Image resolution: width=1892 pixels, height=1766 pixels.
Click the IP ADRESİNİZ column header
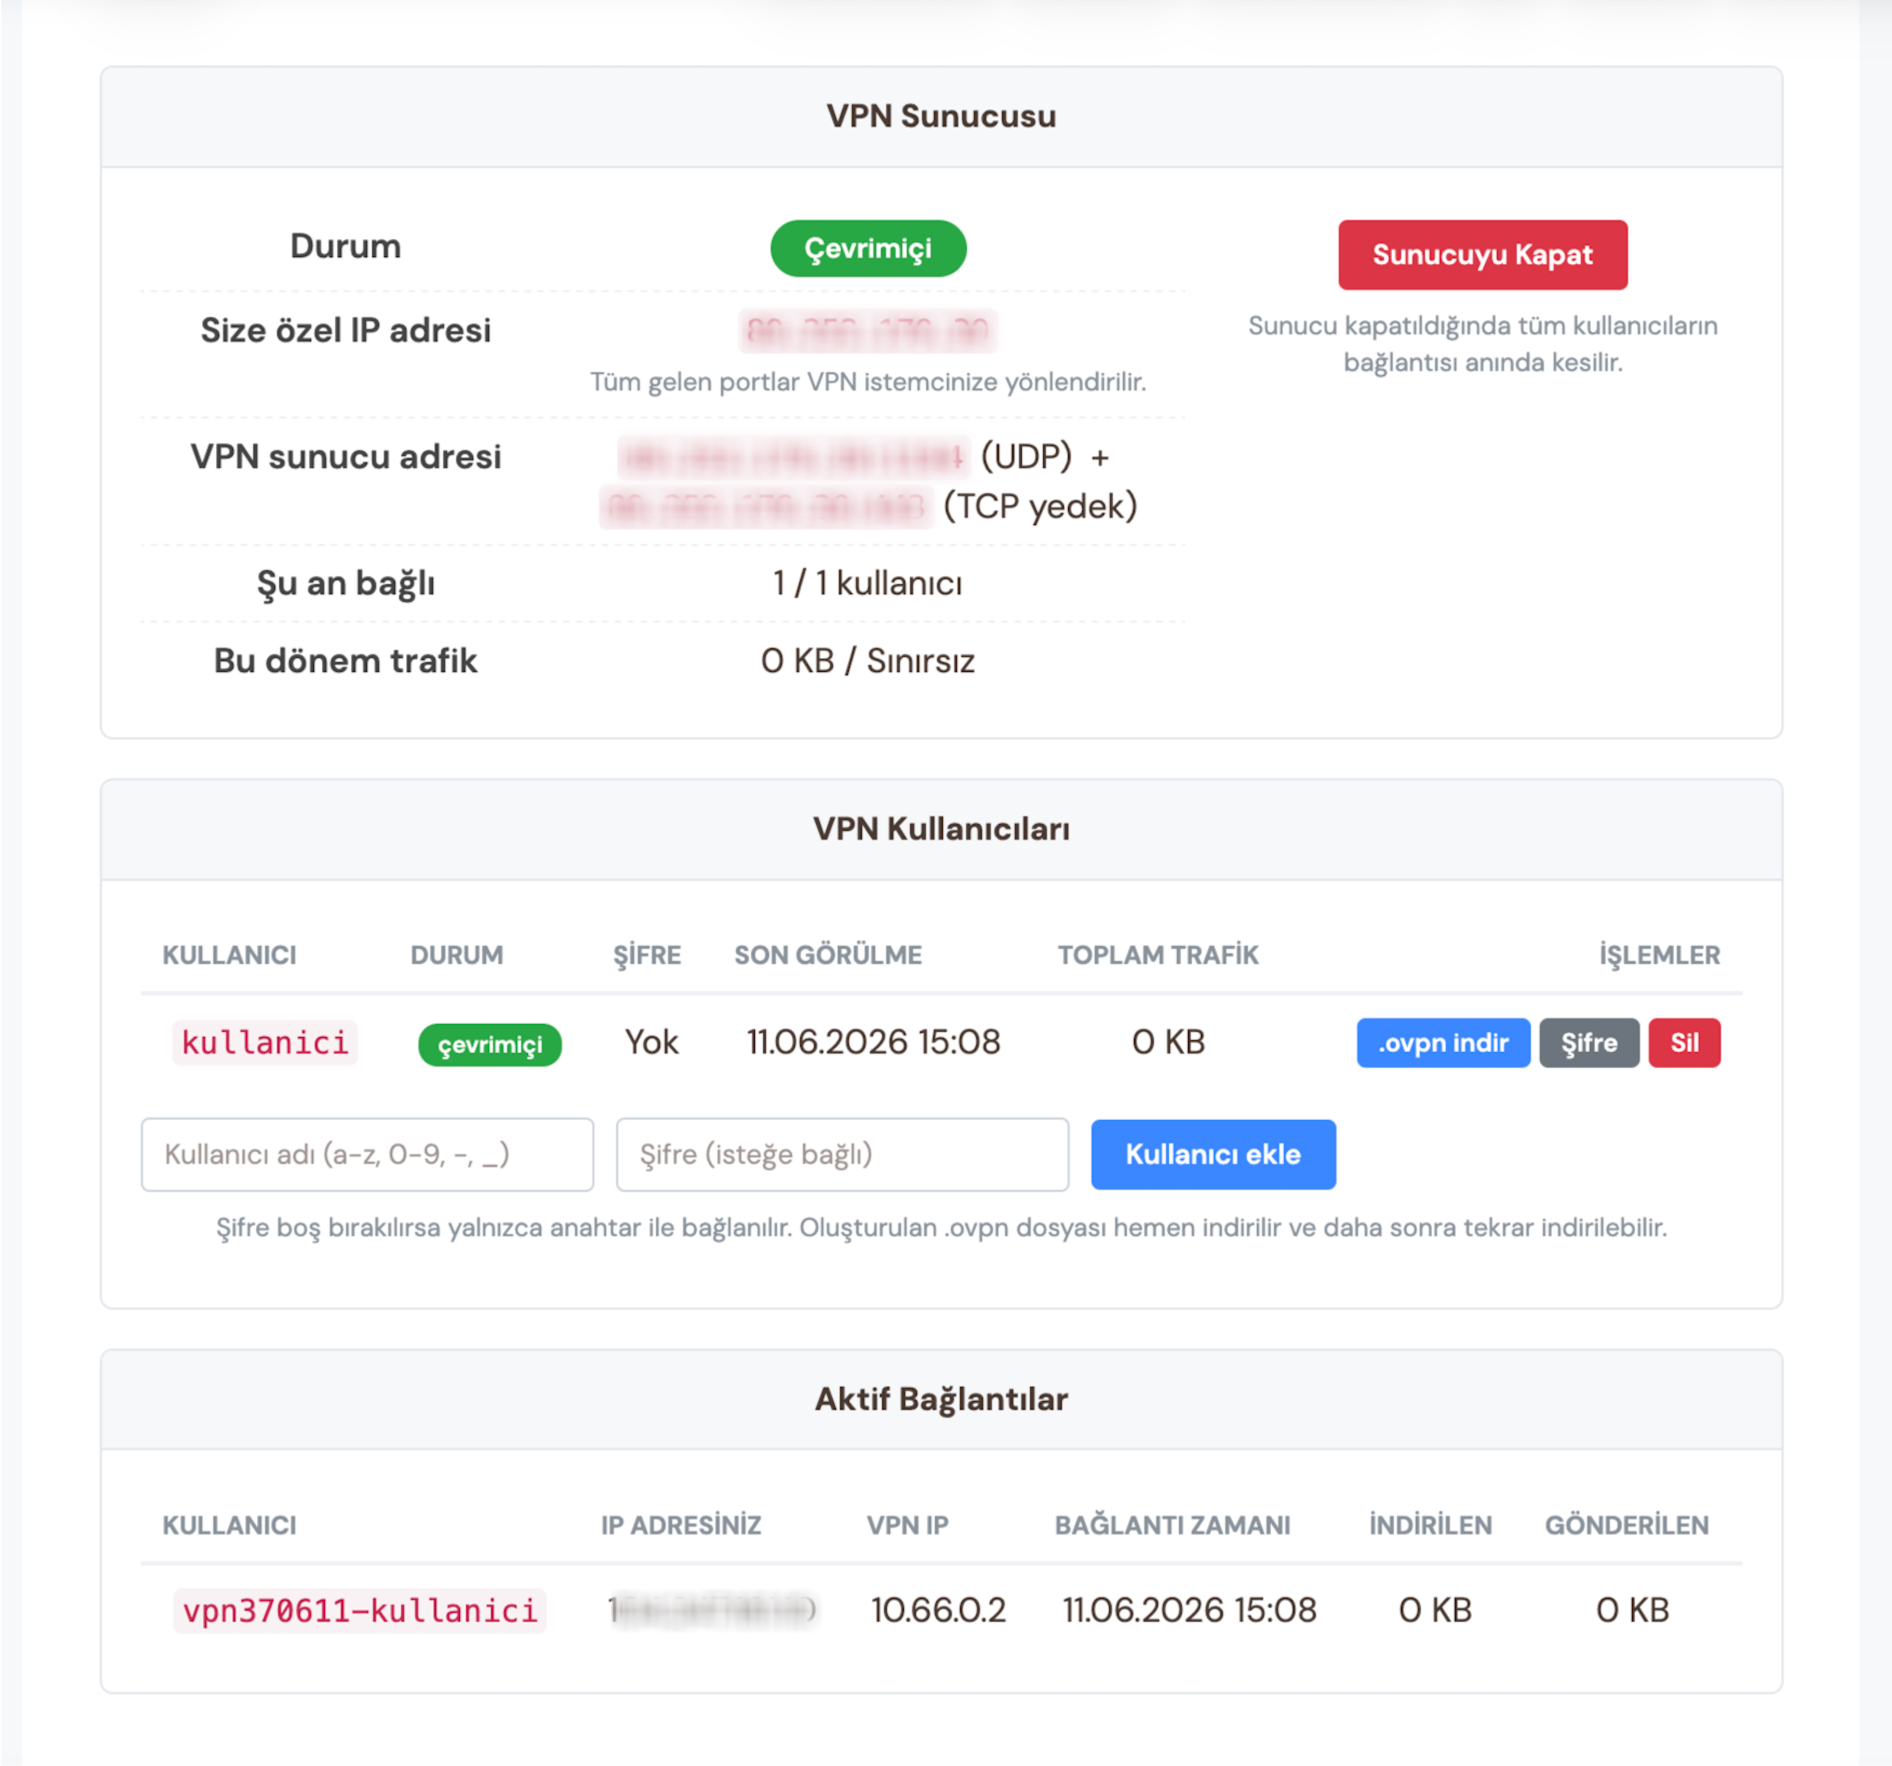point(681,1525)
